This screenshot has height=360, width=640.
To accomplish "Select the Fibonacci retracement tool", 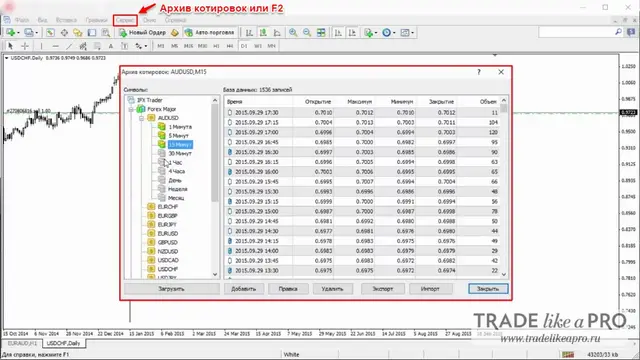I will [x=97, y=46].
